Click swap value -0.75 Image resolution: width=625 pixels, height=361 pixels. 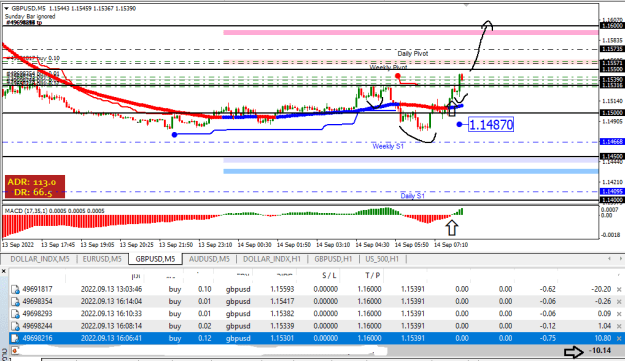pyautogui.click(x=548, y=339)
